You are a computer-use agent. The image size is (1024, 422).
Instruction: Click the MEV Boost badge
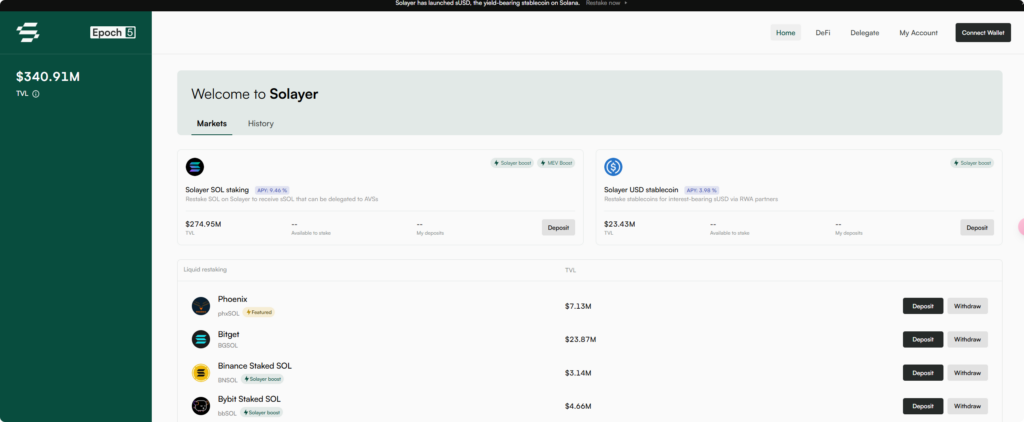pyautogui.click(x=556, y=163)
